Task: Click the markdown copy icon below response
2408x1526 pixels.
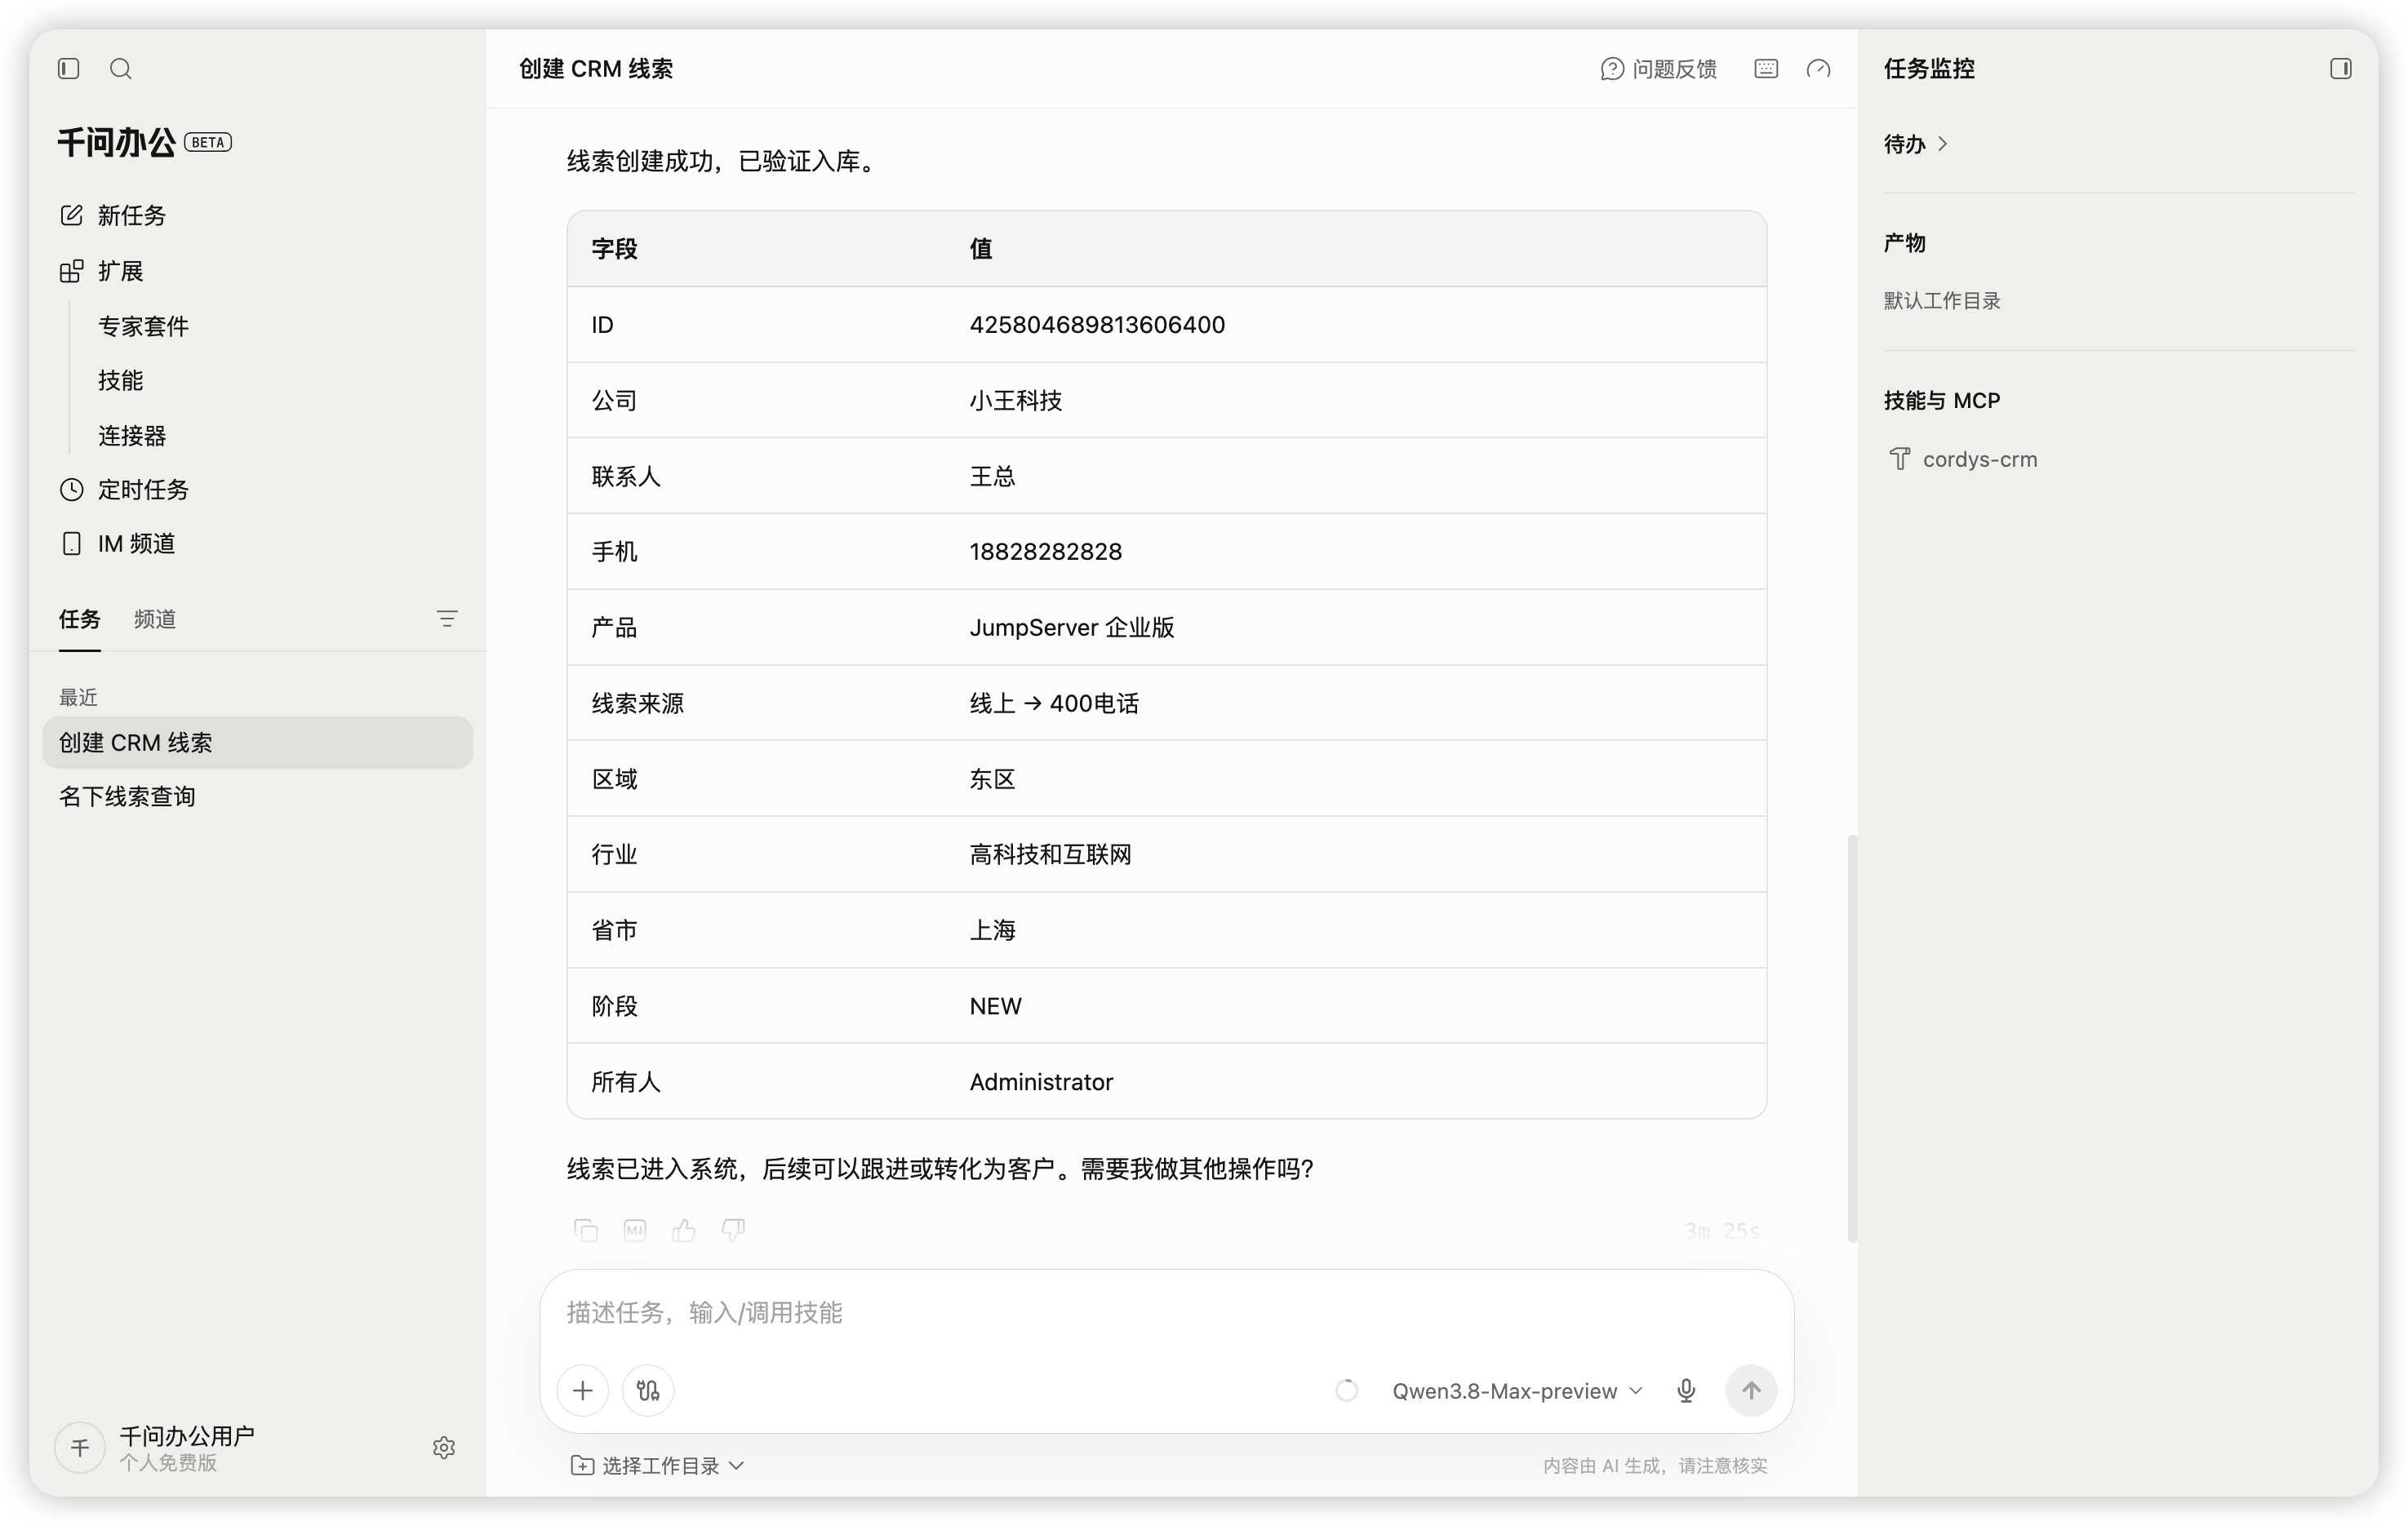Action: [635, 1230]
